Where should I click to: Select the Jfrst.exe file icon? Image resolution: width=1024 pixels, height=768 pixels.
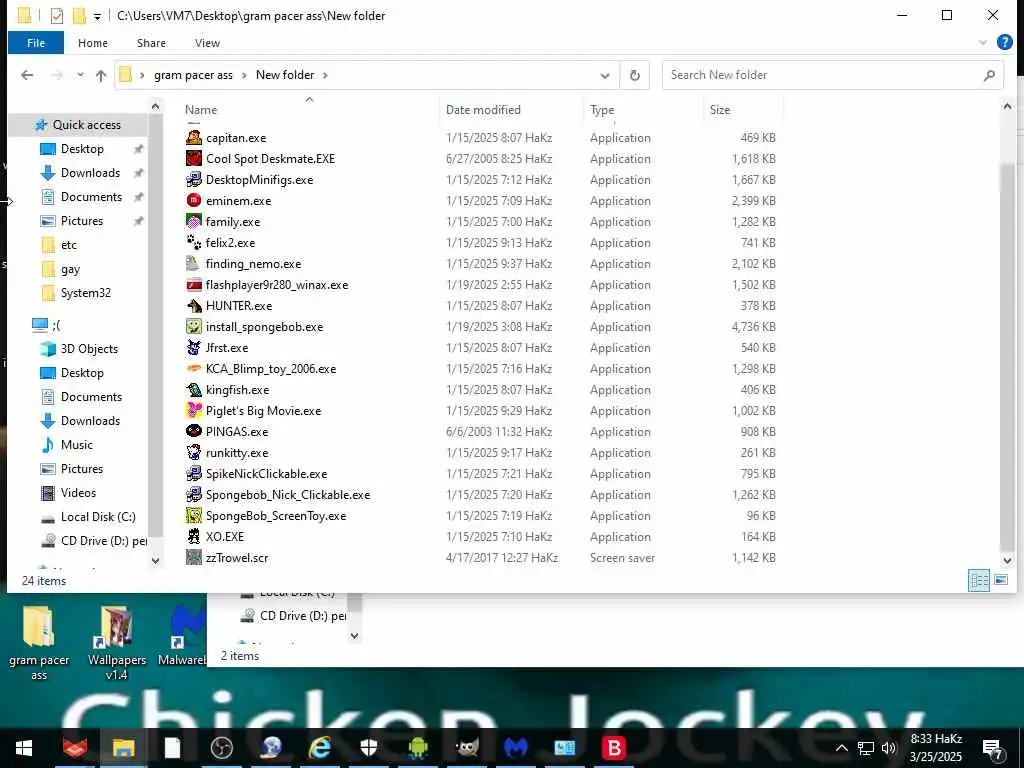tap(193, 347)
